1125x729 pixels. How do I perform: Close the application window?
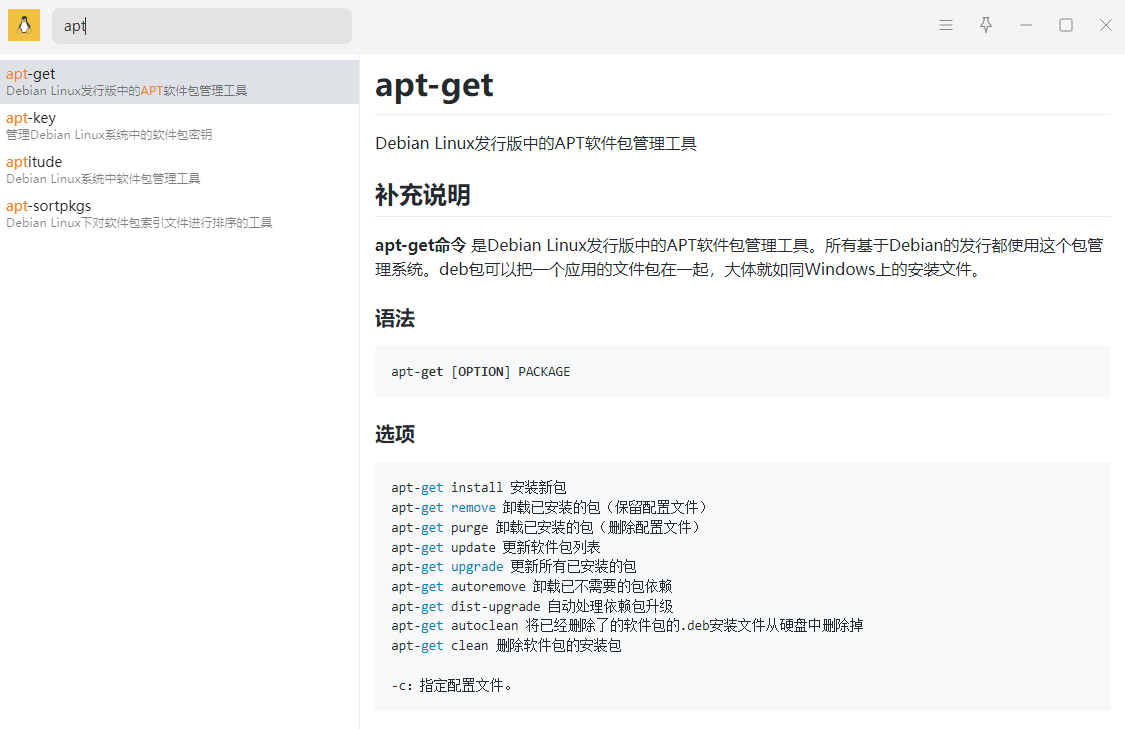[x=1106, y=25]
